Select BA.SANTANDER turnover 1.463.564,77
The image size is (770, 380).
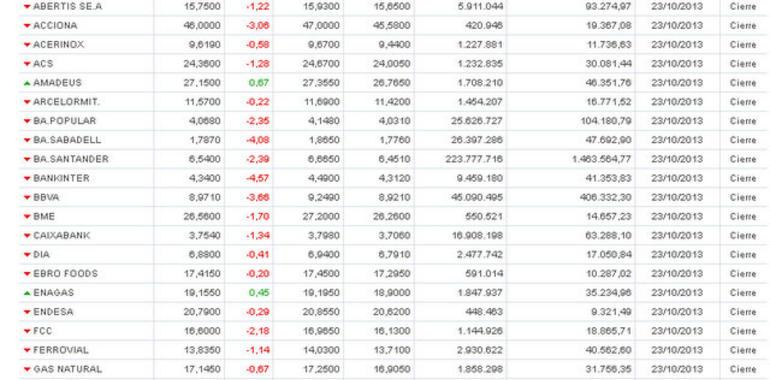(x=602, y=159)
